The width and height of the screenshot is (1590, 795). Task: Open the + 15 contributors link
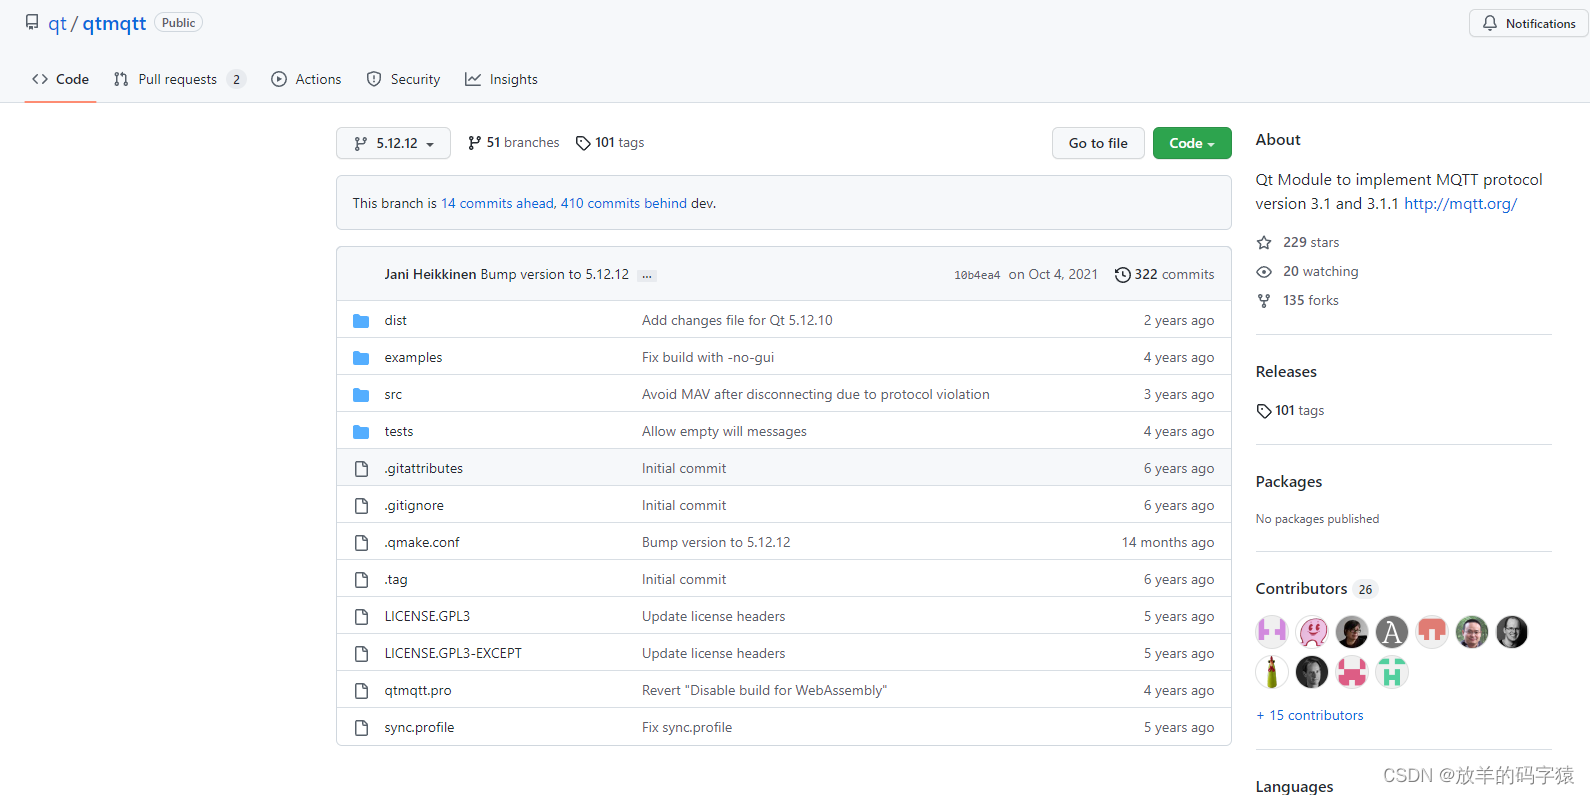(x=1310, y=715)
